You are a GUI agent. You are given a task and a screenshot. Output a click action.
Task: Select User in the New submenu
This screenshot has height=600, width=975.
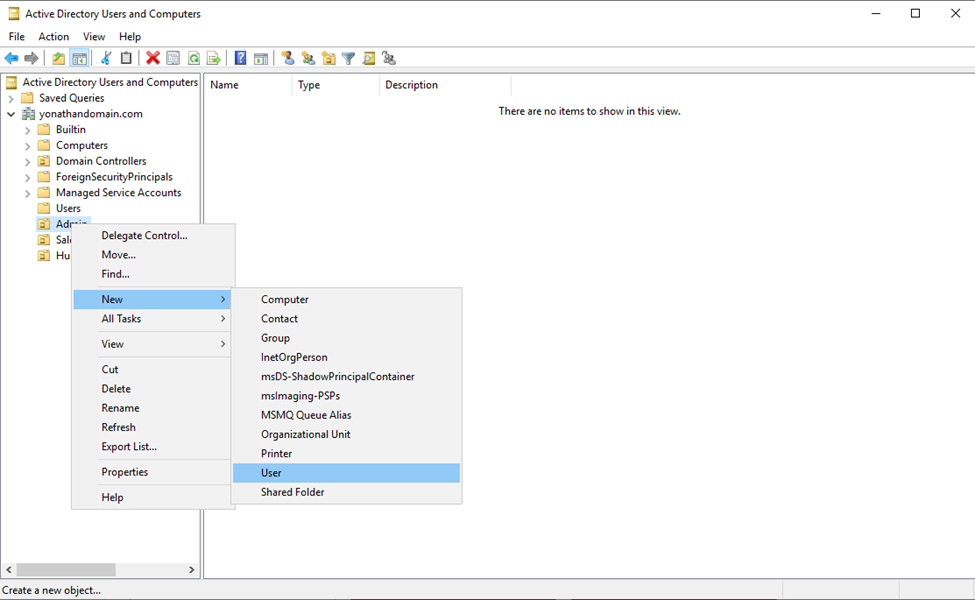pos(346,473)
